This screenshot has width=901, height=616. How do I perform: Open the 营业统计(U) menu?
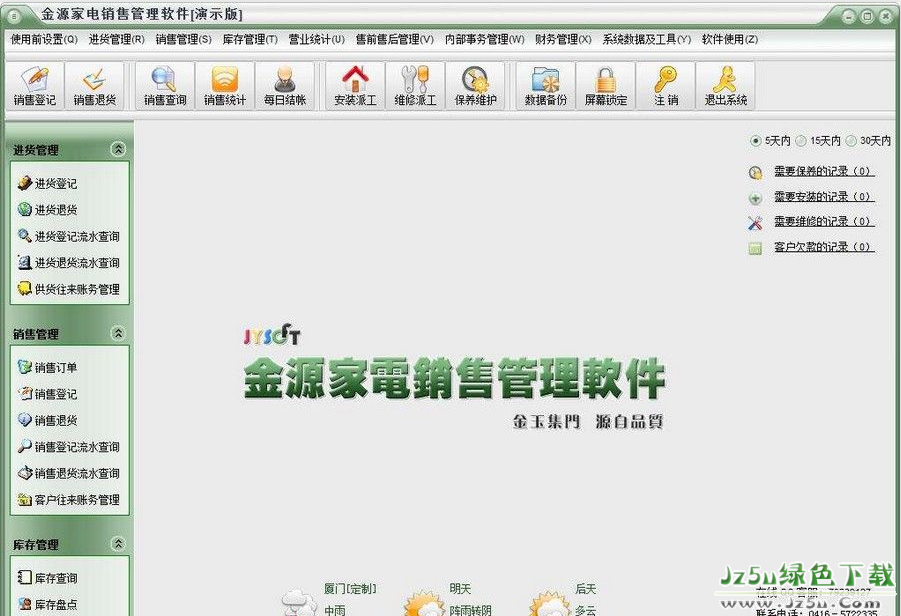tap(317, 39)
